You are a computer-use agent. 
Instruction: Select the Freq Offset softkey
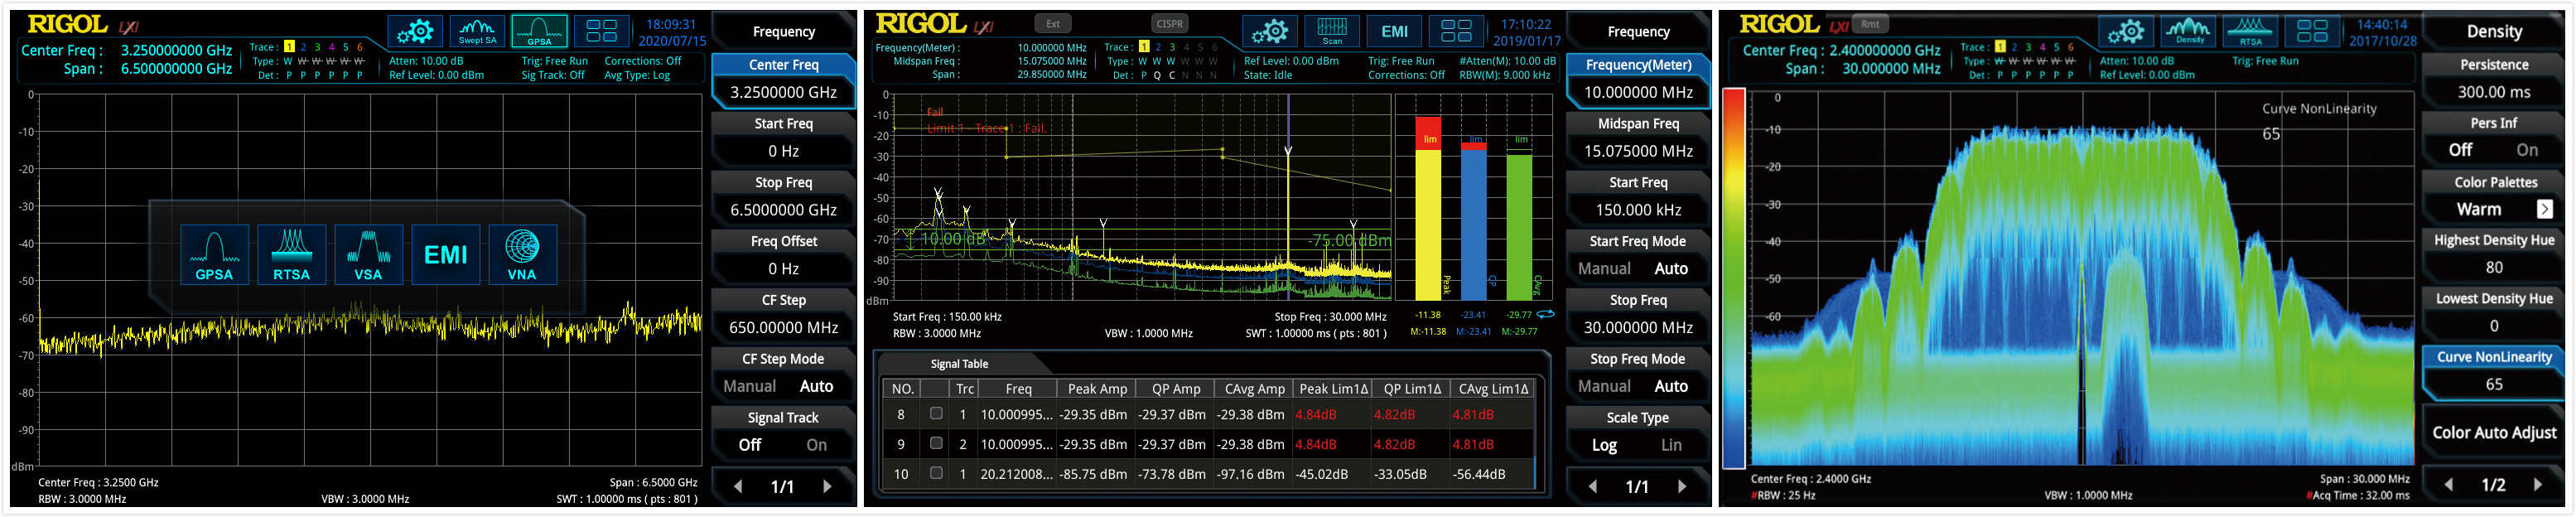coord(783,256)
